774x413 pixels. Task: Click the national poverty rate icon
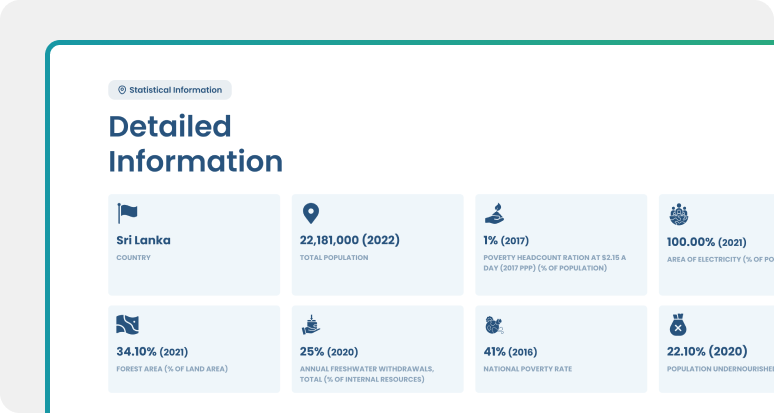click(494, 324)
